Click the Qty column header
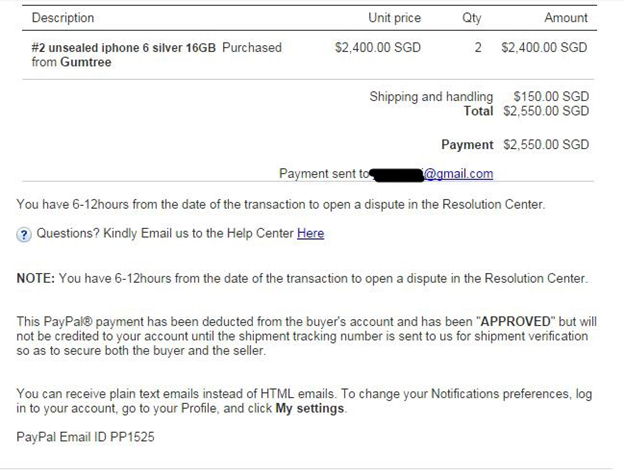The height and width of the screenshot is (475, 624). tap(471, 18)
